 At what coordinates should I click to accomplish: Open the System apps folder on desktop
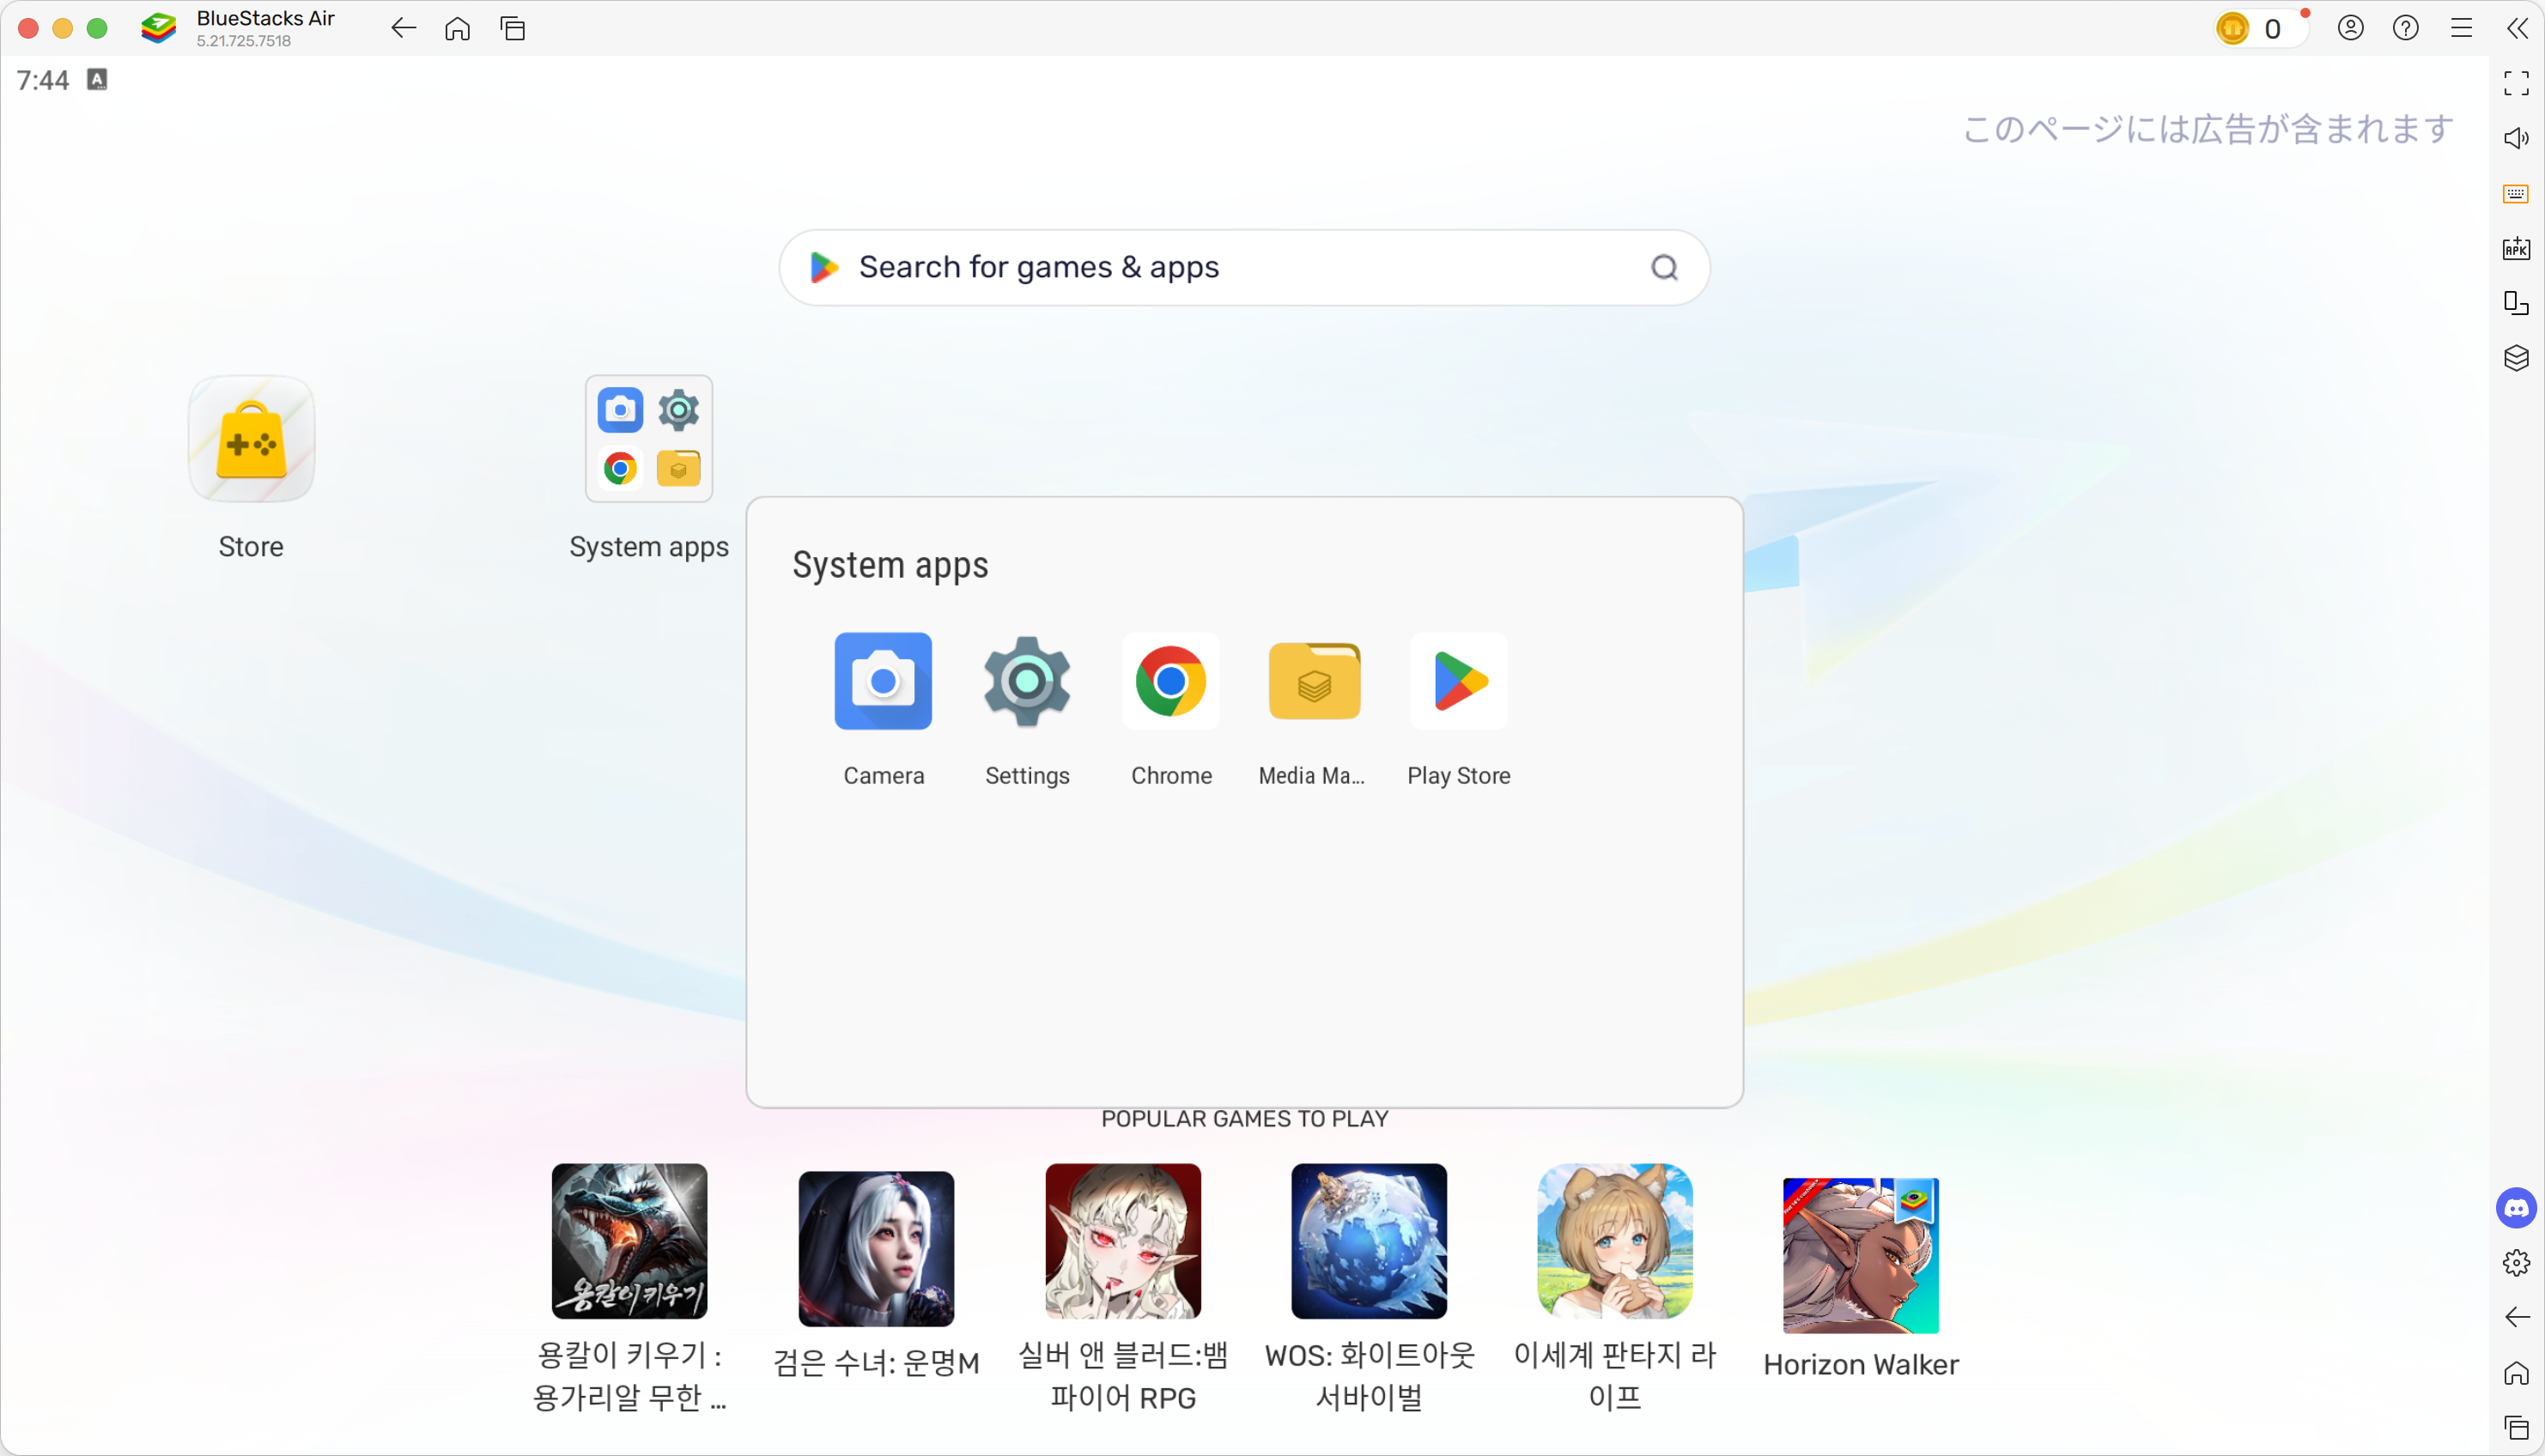(x=649, y=439)
